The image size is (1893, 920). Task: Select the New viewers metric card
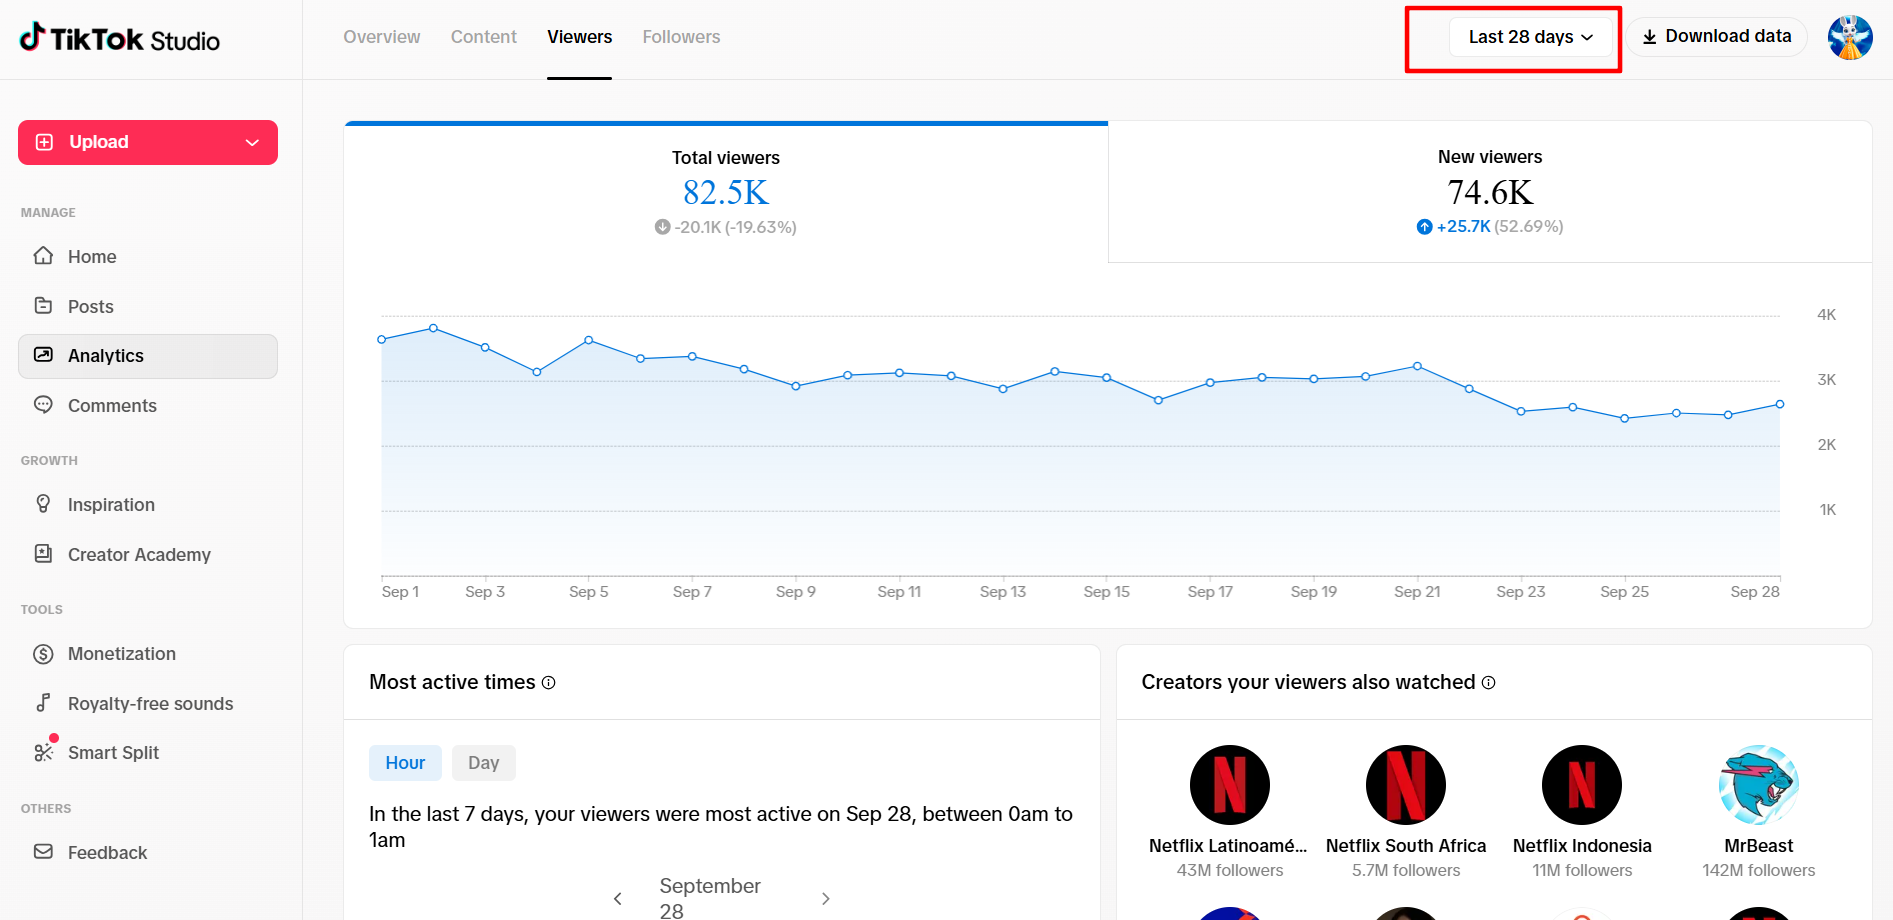pyautogui.click(x=1490, y=192)
